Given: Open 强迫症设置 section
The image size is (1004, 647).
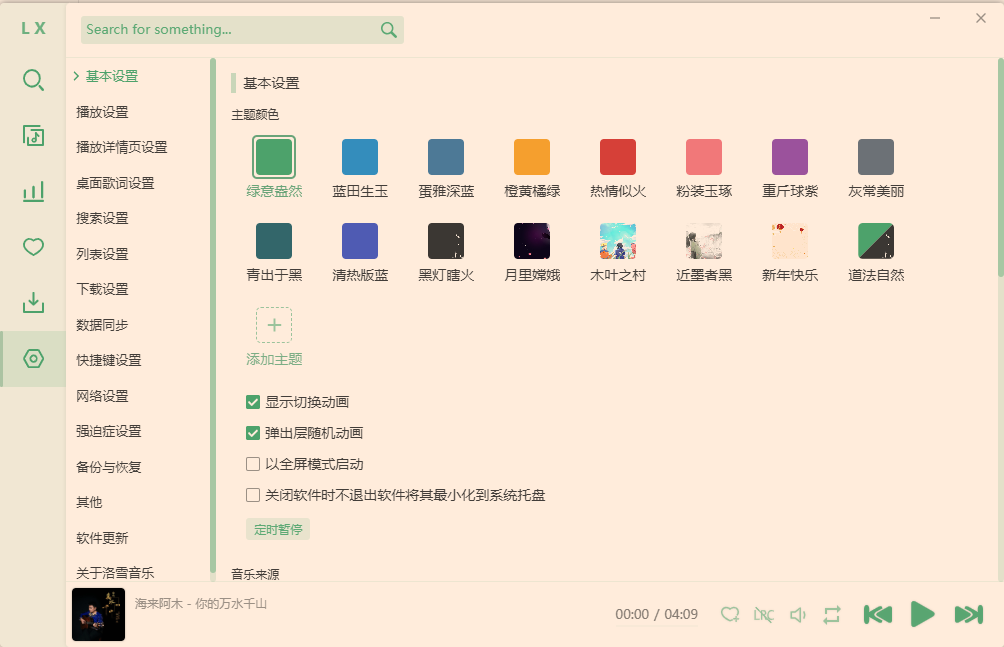Looking at the screenshot, I should click(109, 432).
